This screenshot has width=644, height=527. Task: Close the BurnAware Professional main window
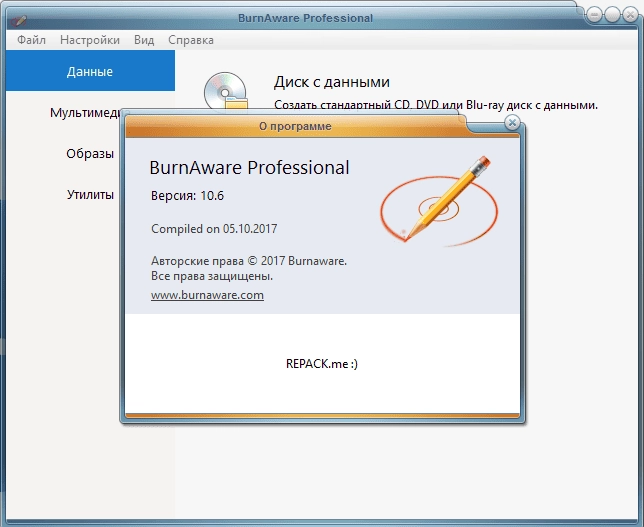pos(630,15)
